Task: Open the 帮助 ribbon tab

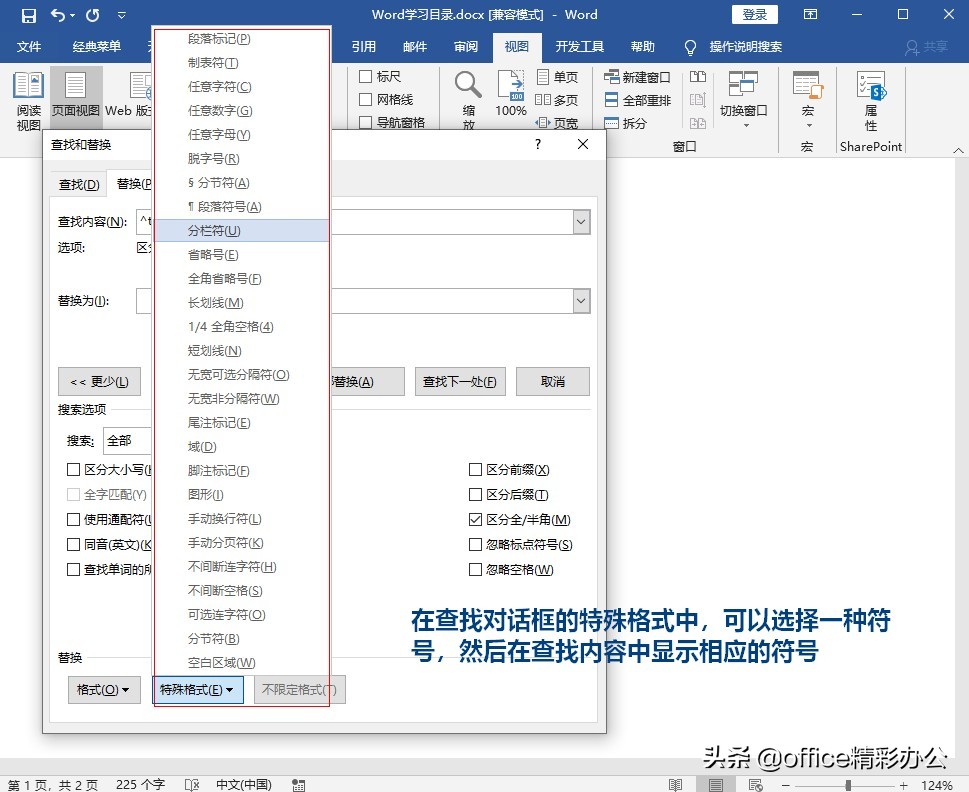Action: click(x=642, y=46)
